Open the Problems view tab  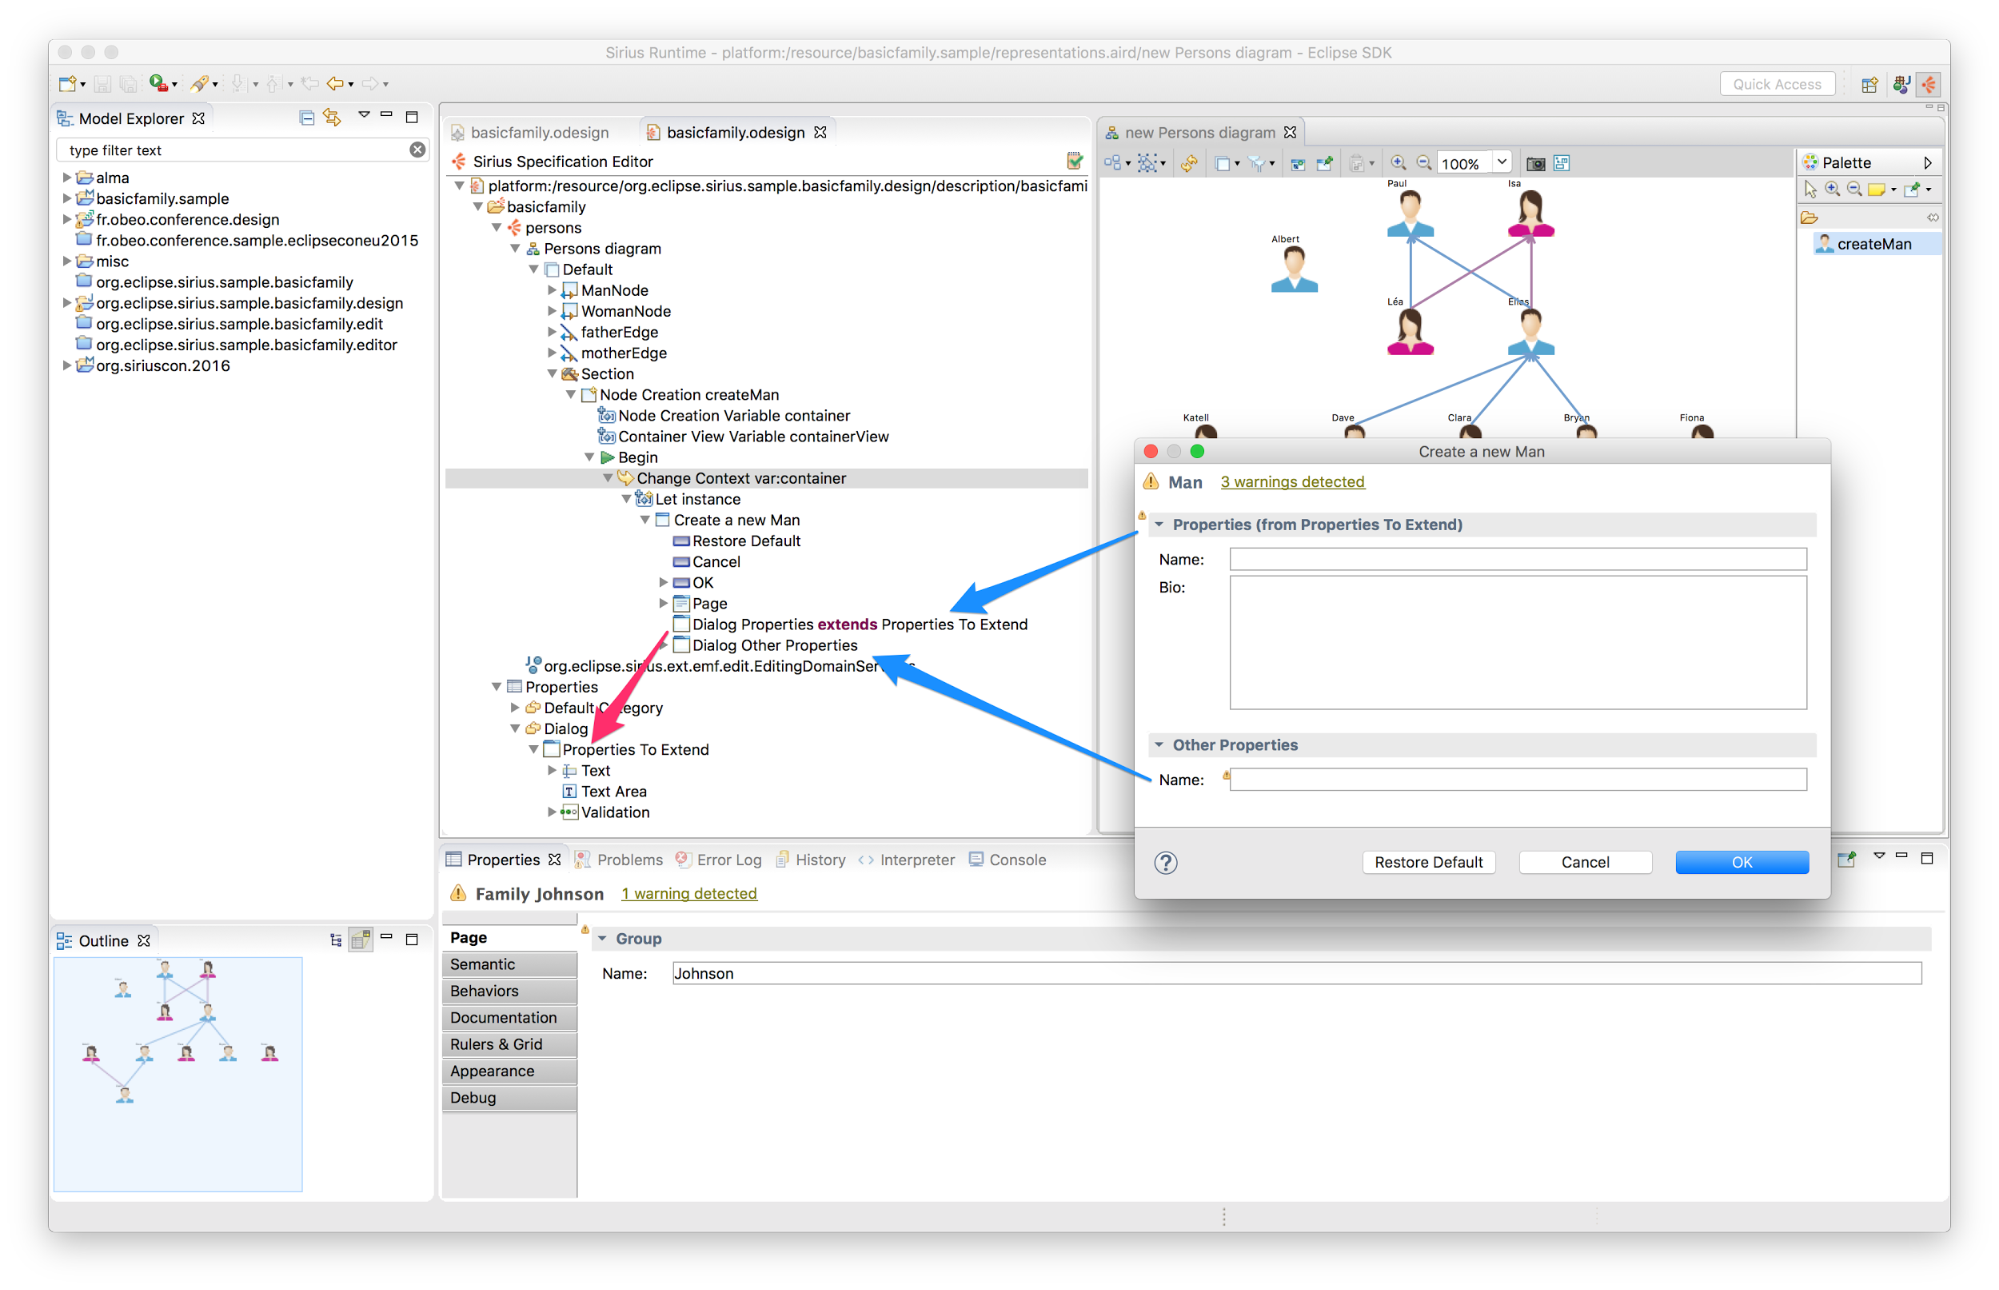coord(619,860)
